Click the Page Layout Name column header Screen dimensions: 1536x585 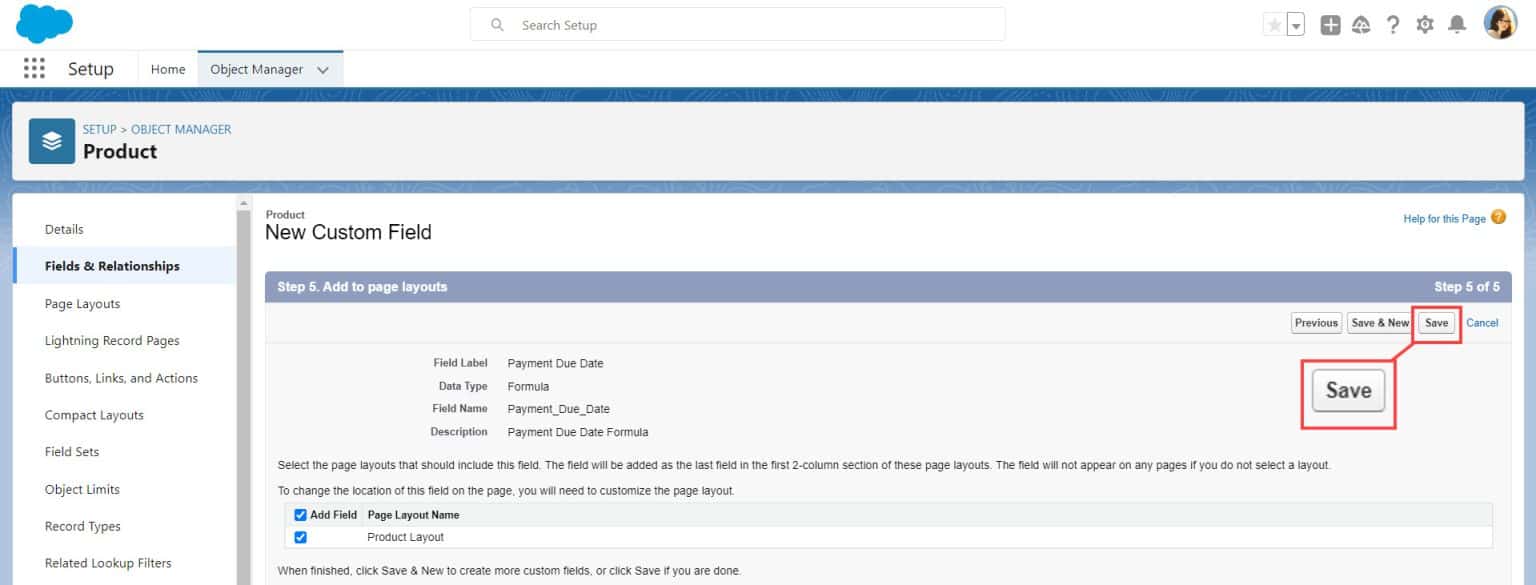click(413, 515)
